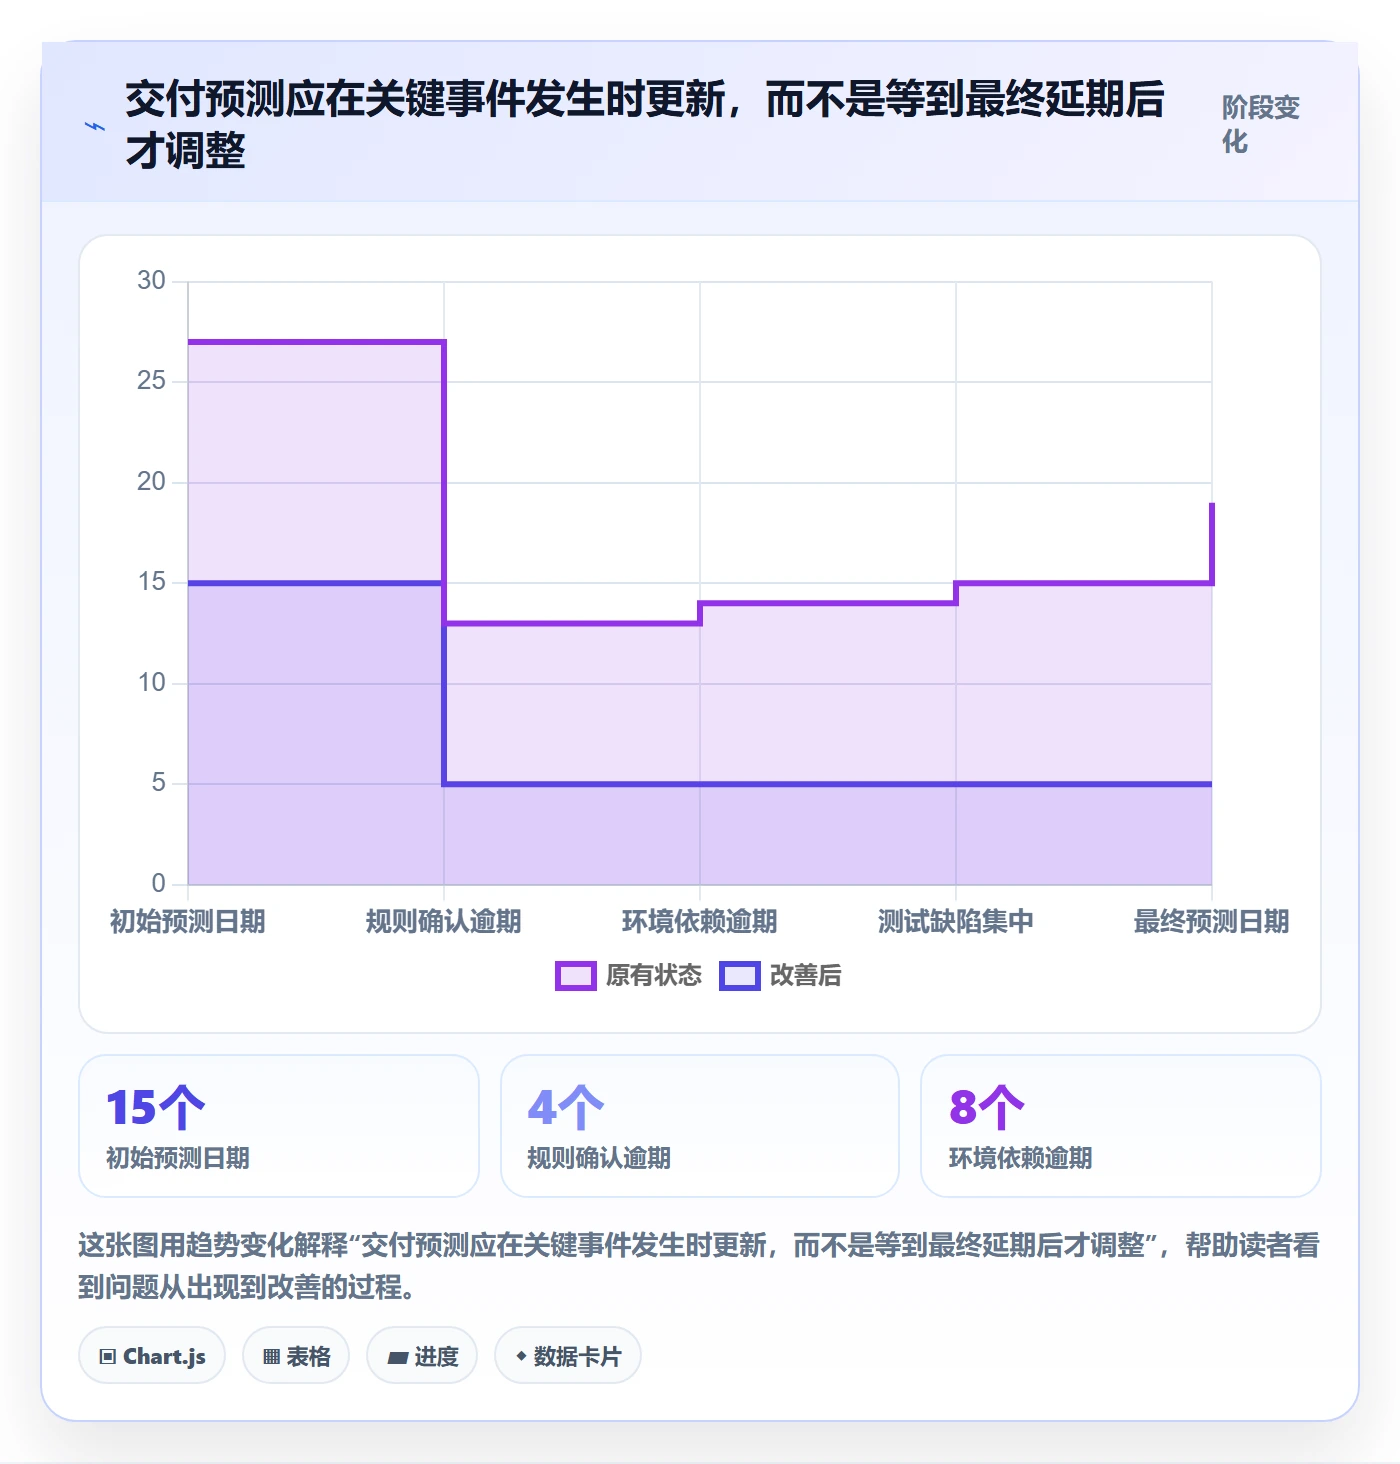Click the 最终预测日期 x-axis label
The width and height of the screenshot is (1400, 1464).
coord(1212,921)
